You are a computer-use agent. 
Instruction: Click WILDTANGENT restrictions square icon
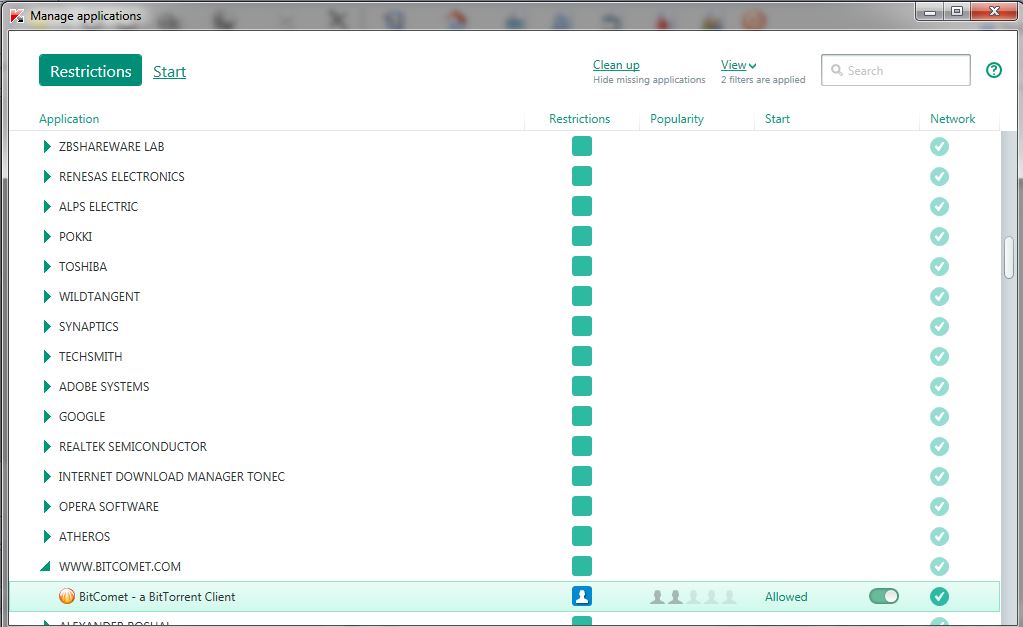click(582, 296)
